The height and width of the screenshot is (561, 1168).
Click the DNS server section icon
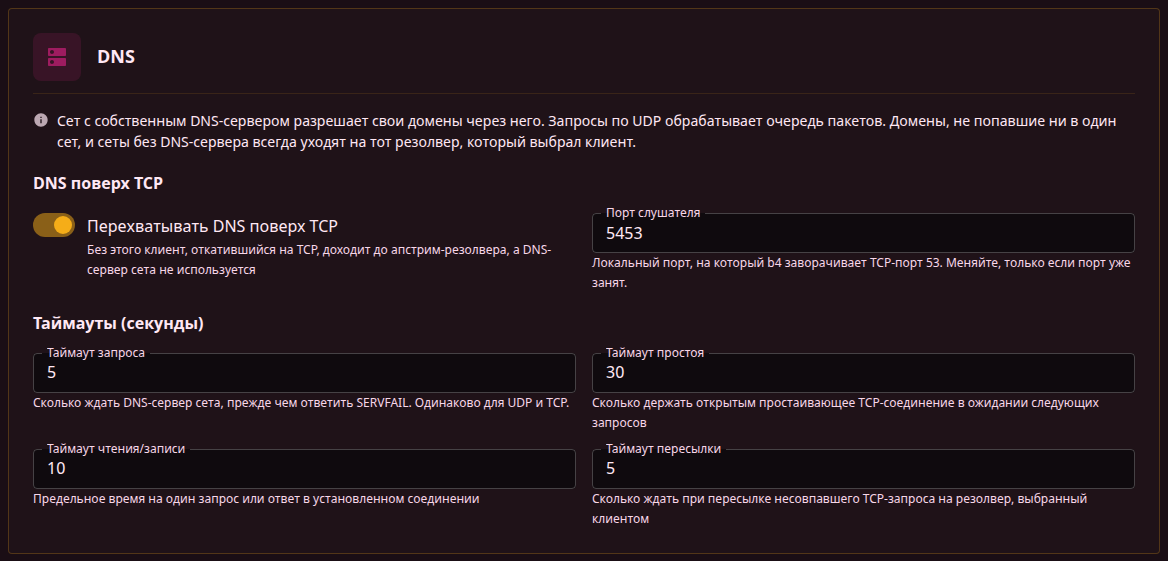coord(57,57)
